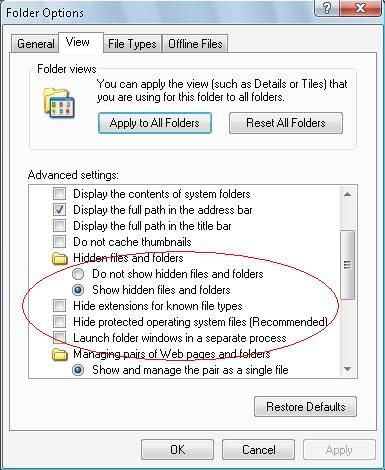Image resolution: width=385 pixels, height=470 pixels.
Task: Open the Offline Files tab
Action: [195, 44]
